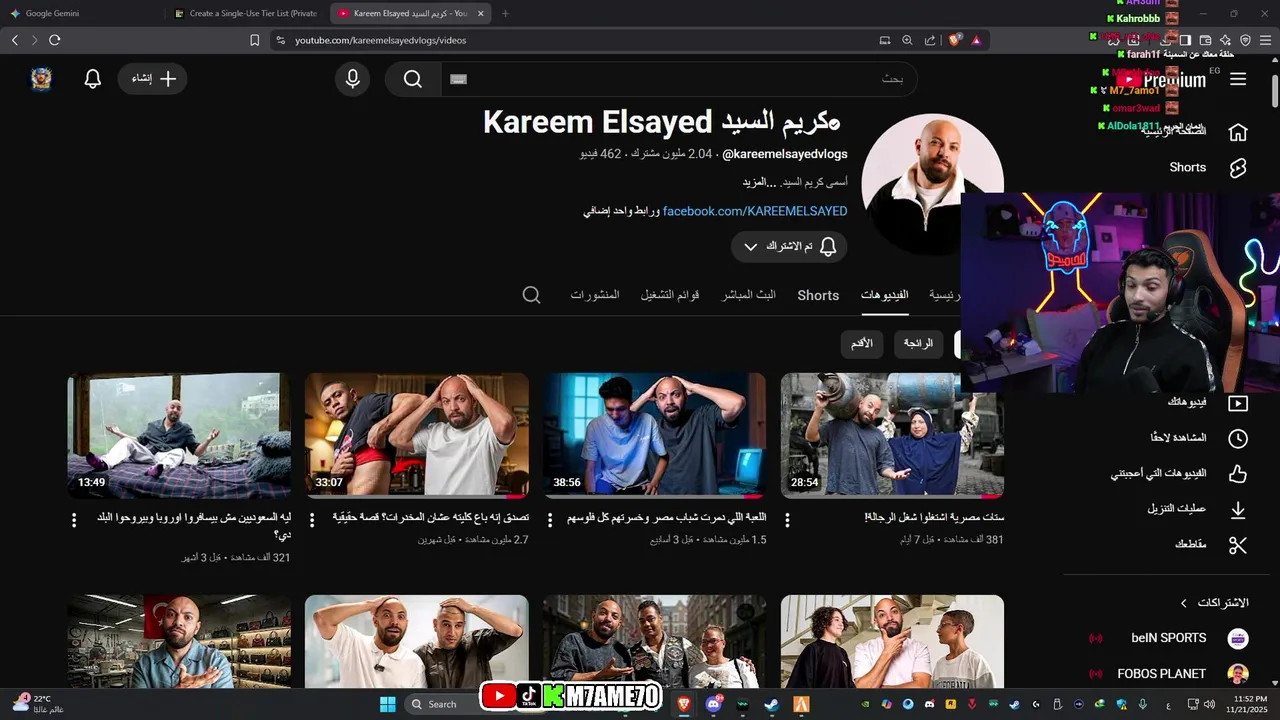
Task: Reload the current page
Action: point(55,40)
